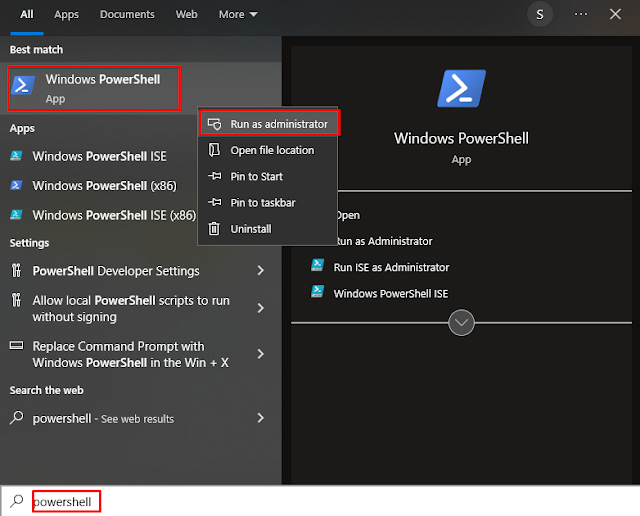Open Windows PowerShell (x86) from Apps list

point(102,186)
